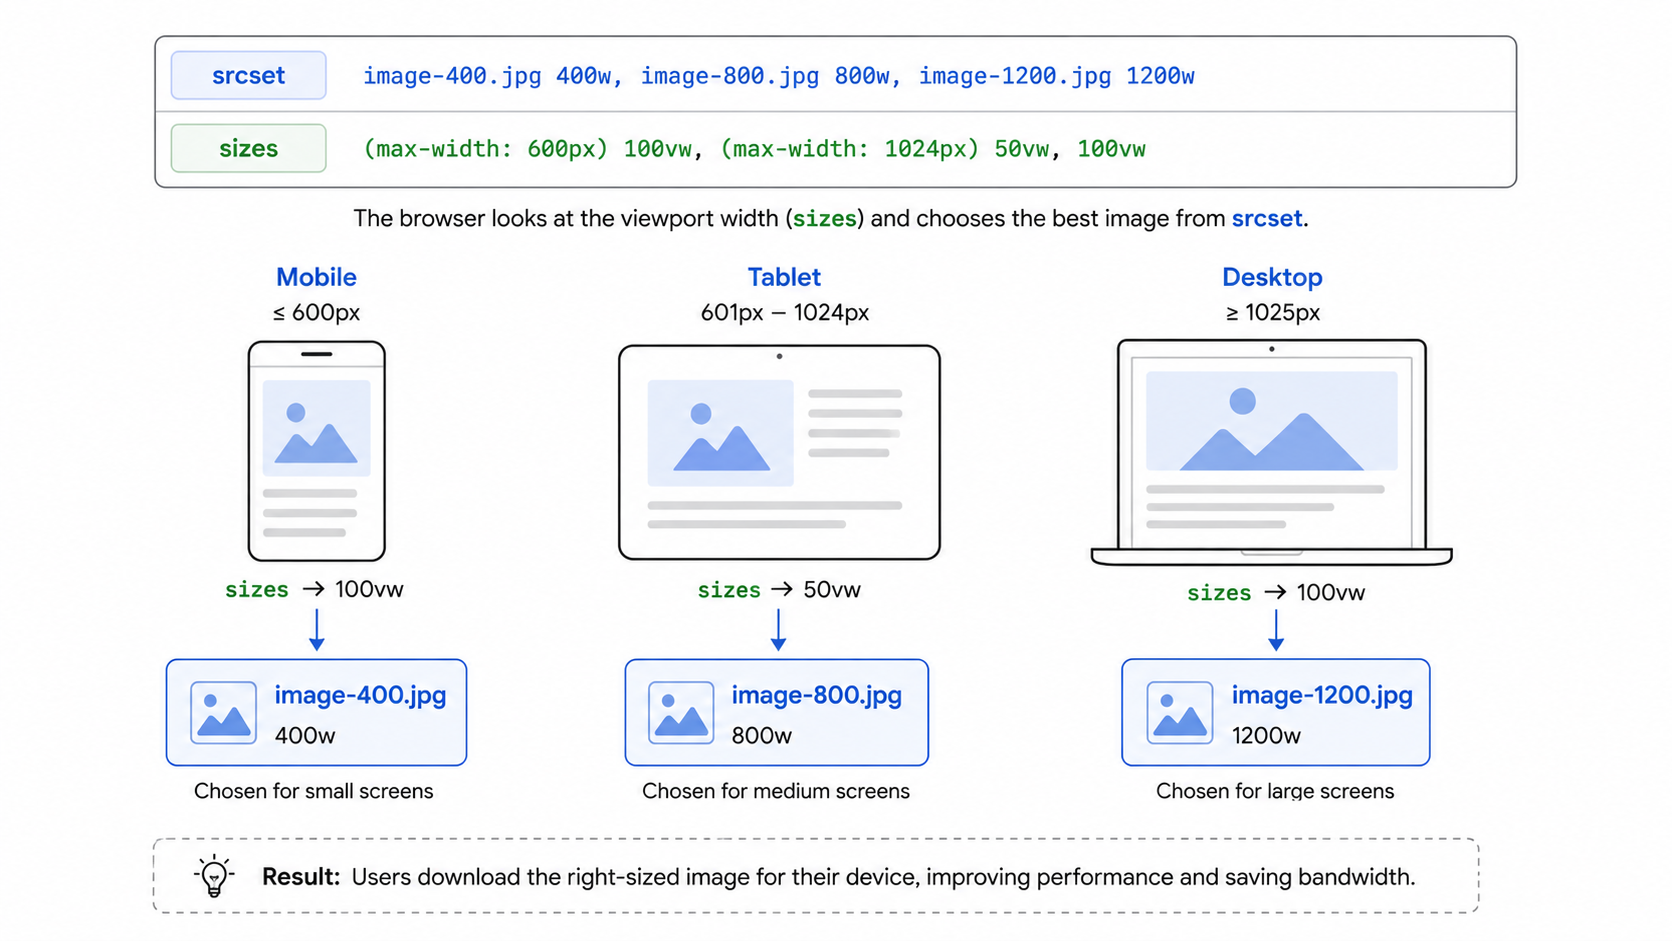
Task: Click the blue 'srcset' word in the explanation sentence
Action: coord(1267,218)
